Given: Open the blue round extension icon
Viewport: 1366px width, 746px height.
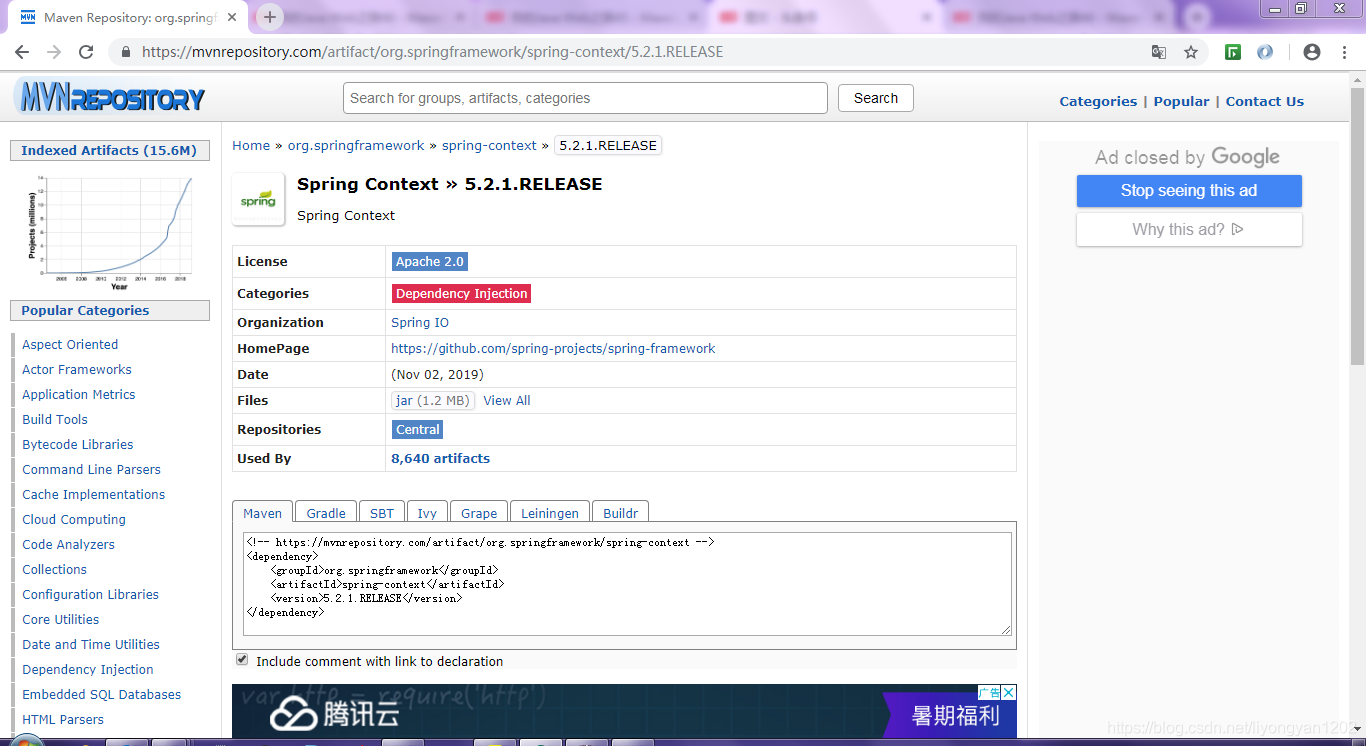Looking at the screenshot, I should point(1265,52).
